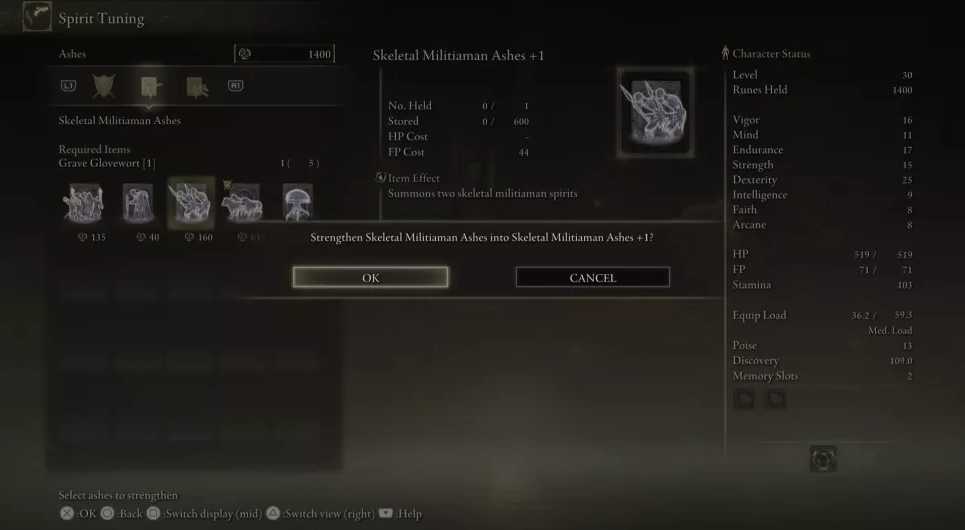Click the L1 previous category indicator
965x530 pixels.
[68, 86]
